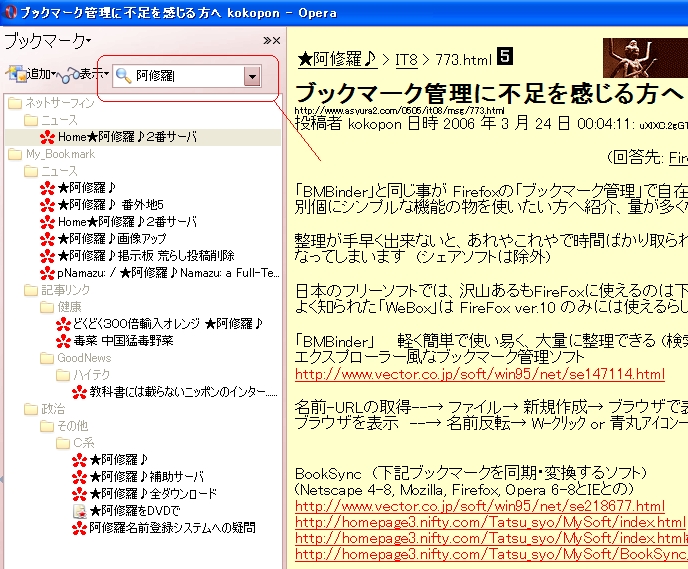
Task: Click the icon of 毒菜 中国猛毒野菜 bookmark
Action: [63, 341]
